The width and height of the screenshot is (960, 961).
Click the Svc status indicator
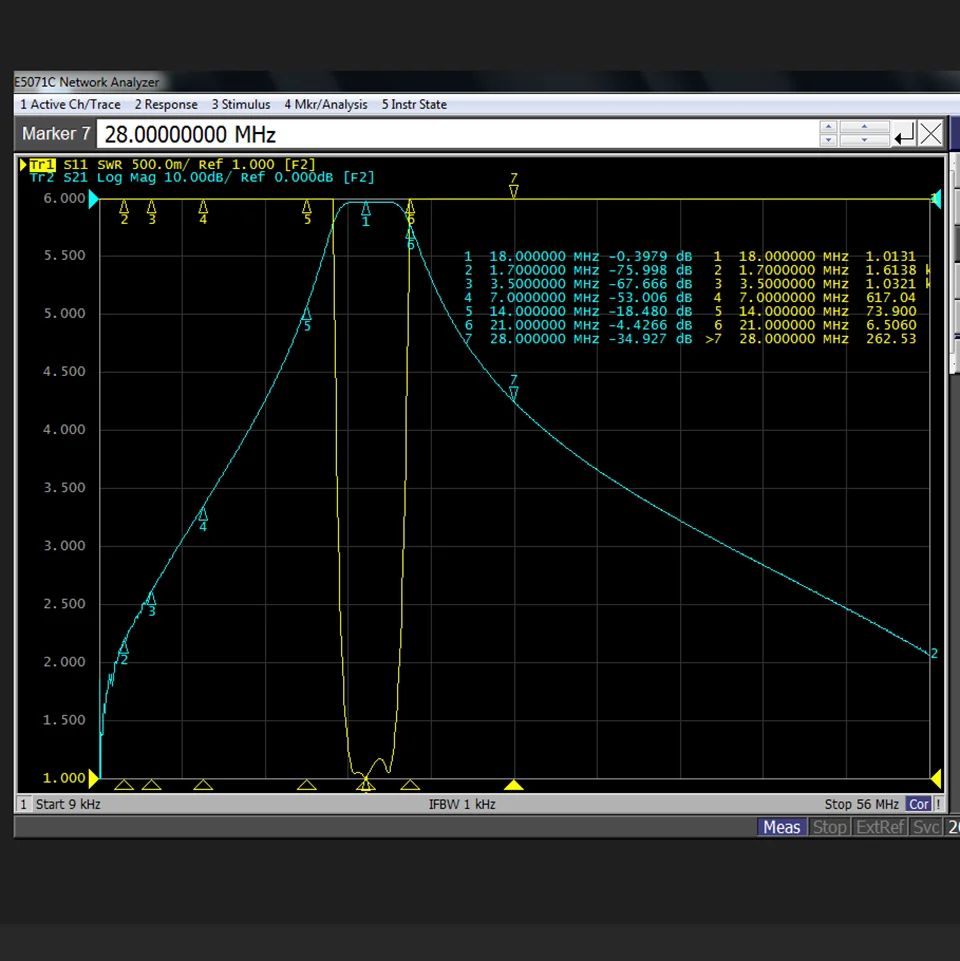(926, 827)
